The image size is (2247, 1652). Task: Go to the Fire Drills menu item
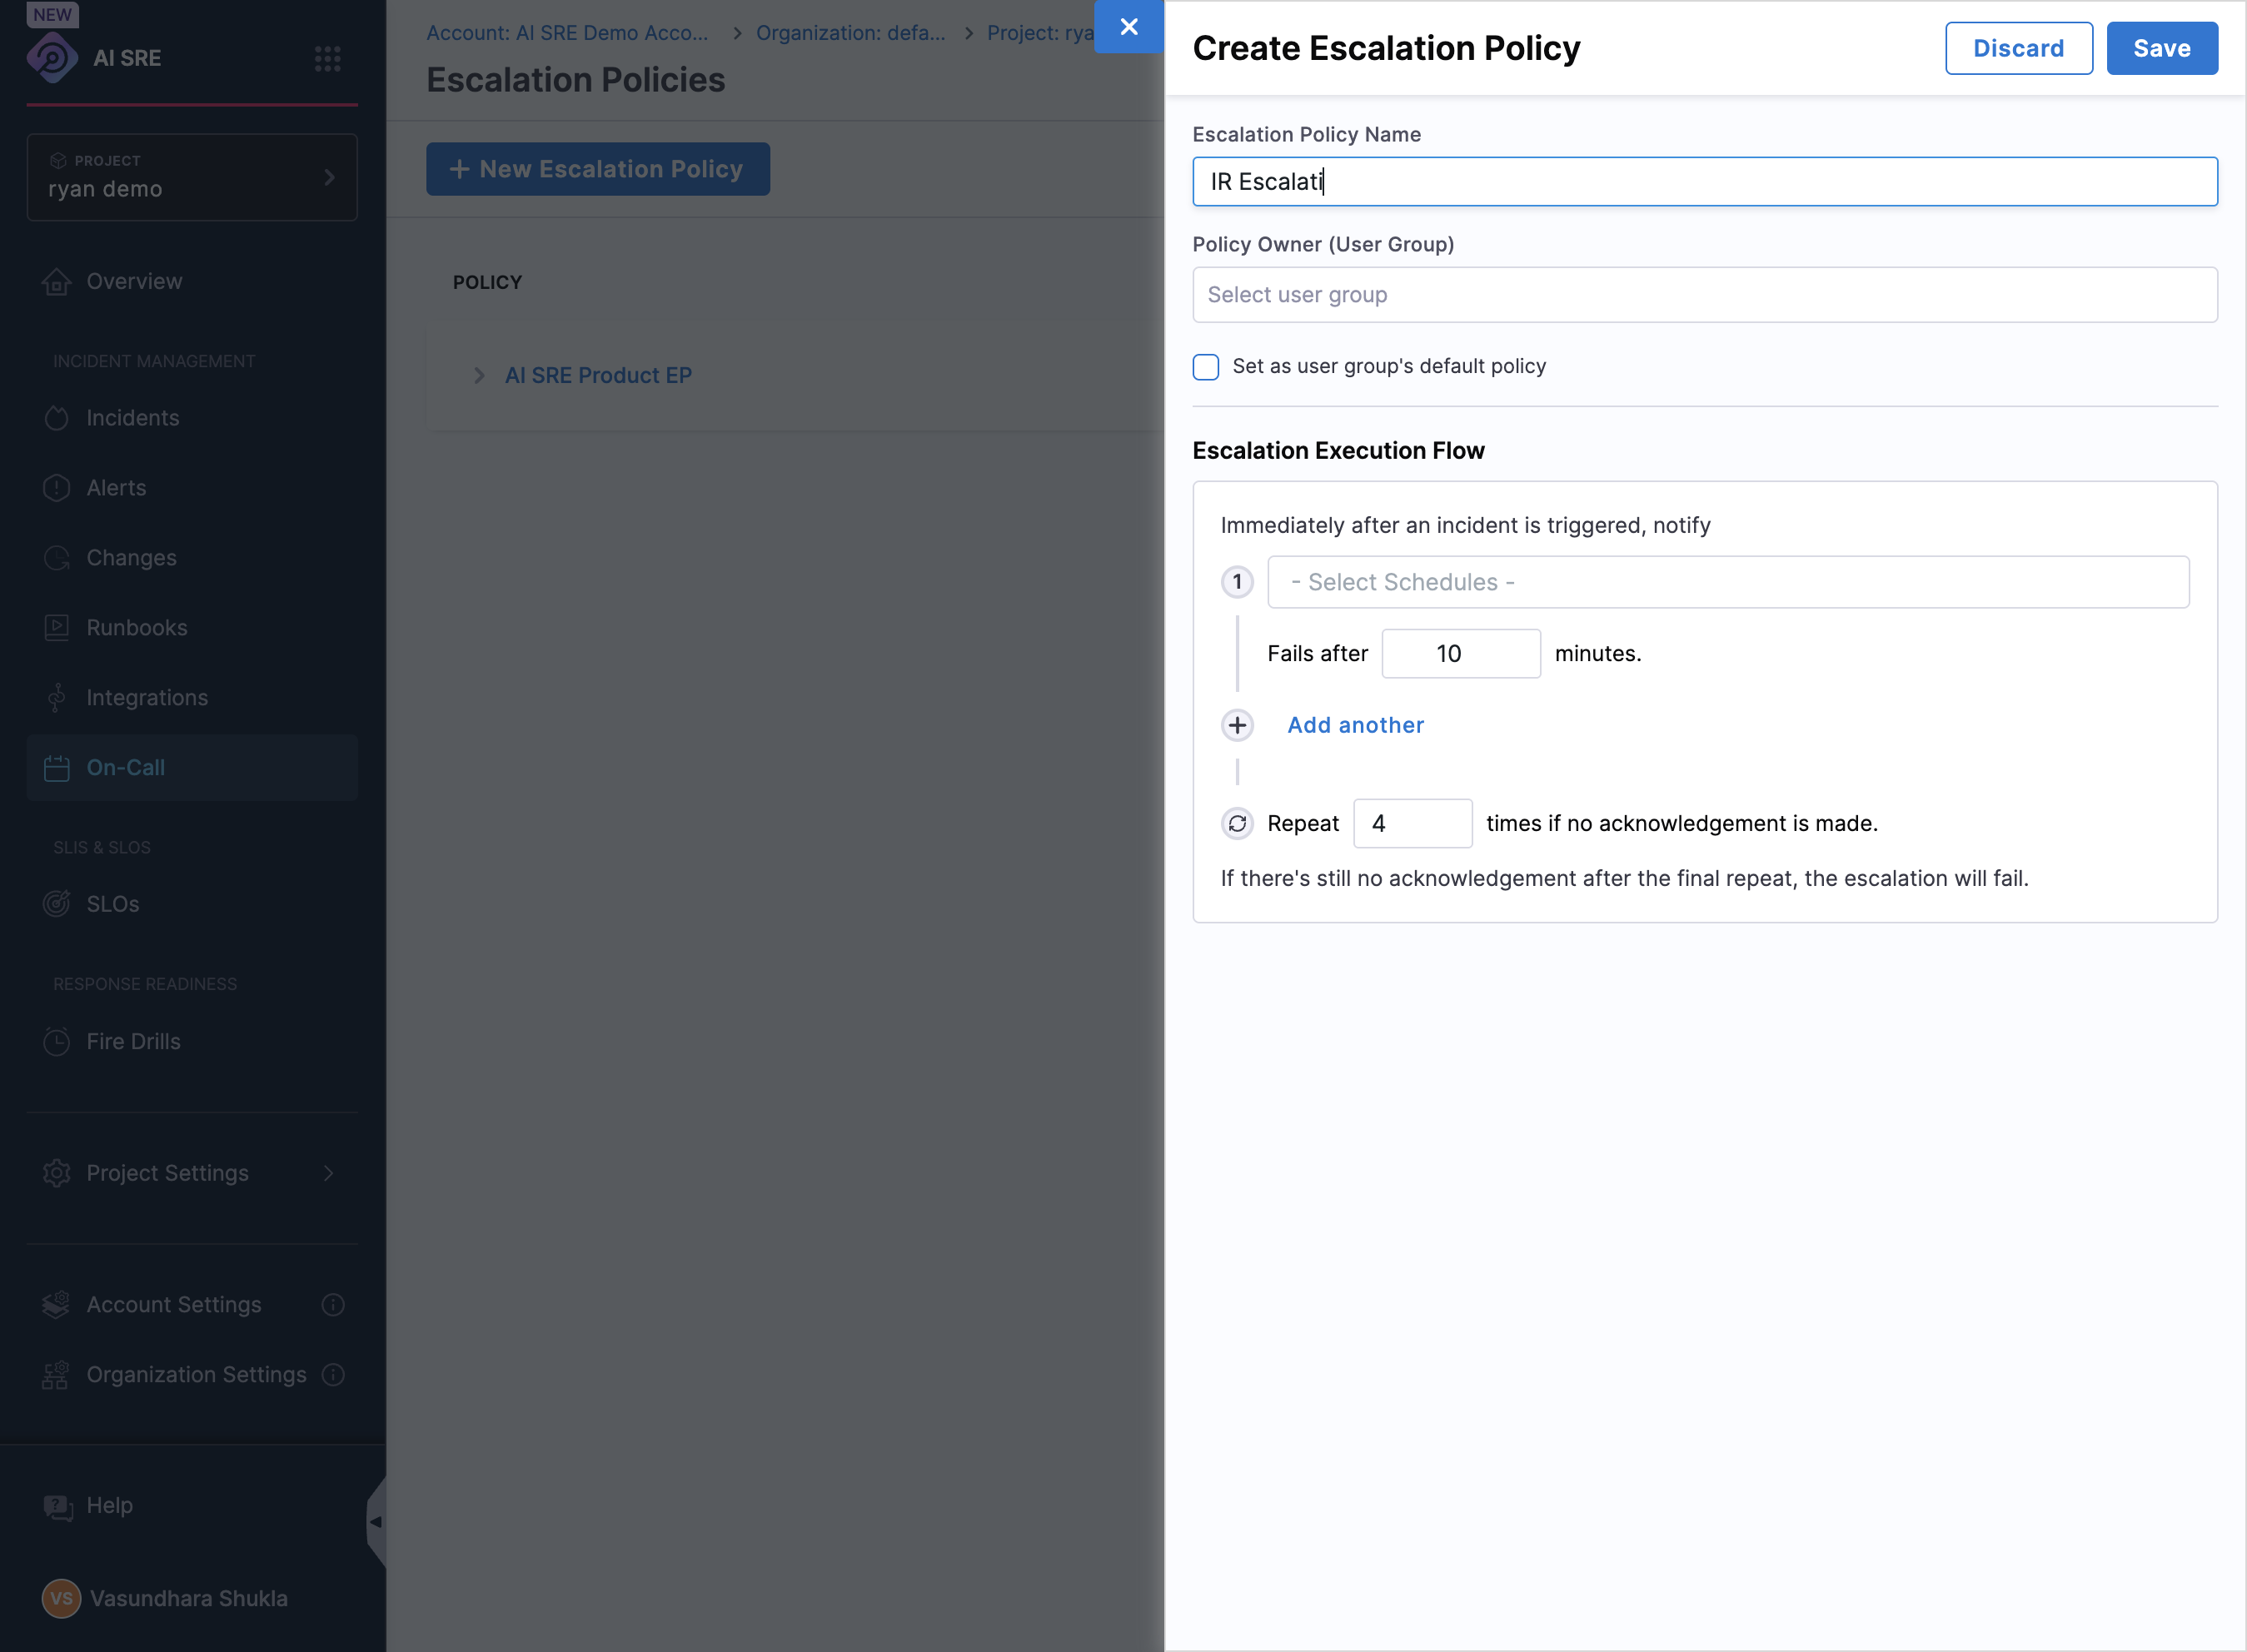tap(192, 1041)
